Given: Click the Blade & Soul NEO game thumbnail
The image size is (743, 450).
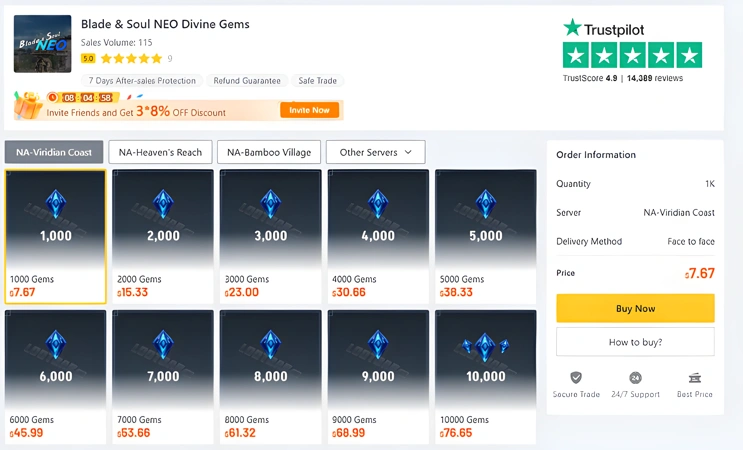Looking at the screenshot, I should click(42, 44).
